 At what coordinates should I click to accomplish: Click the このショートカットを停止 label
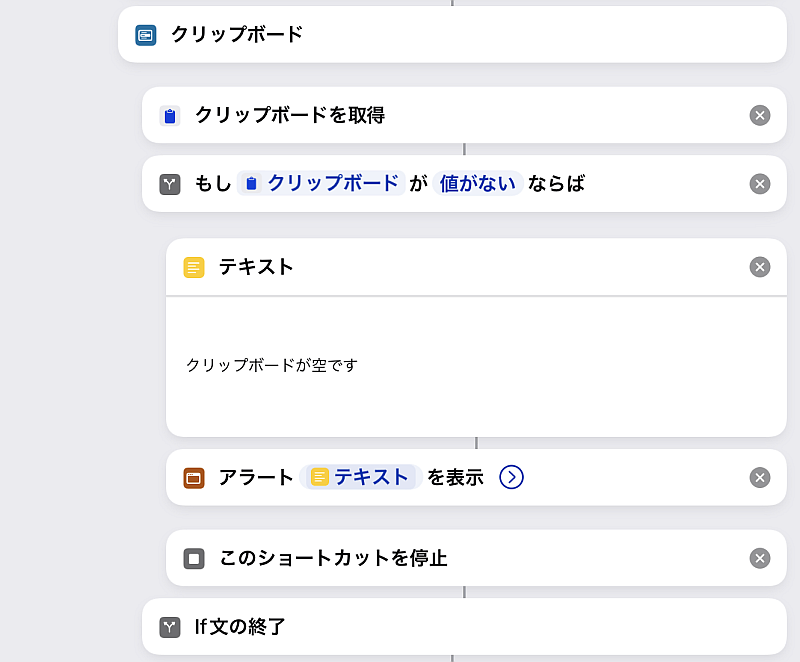333,558
